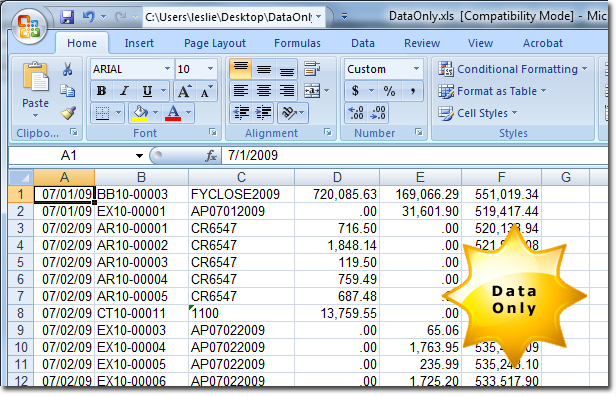Open font color palette dropdown arrow
616x396 pixels.
[189, 113]
